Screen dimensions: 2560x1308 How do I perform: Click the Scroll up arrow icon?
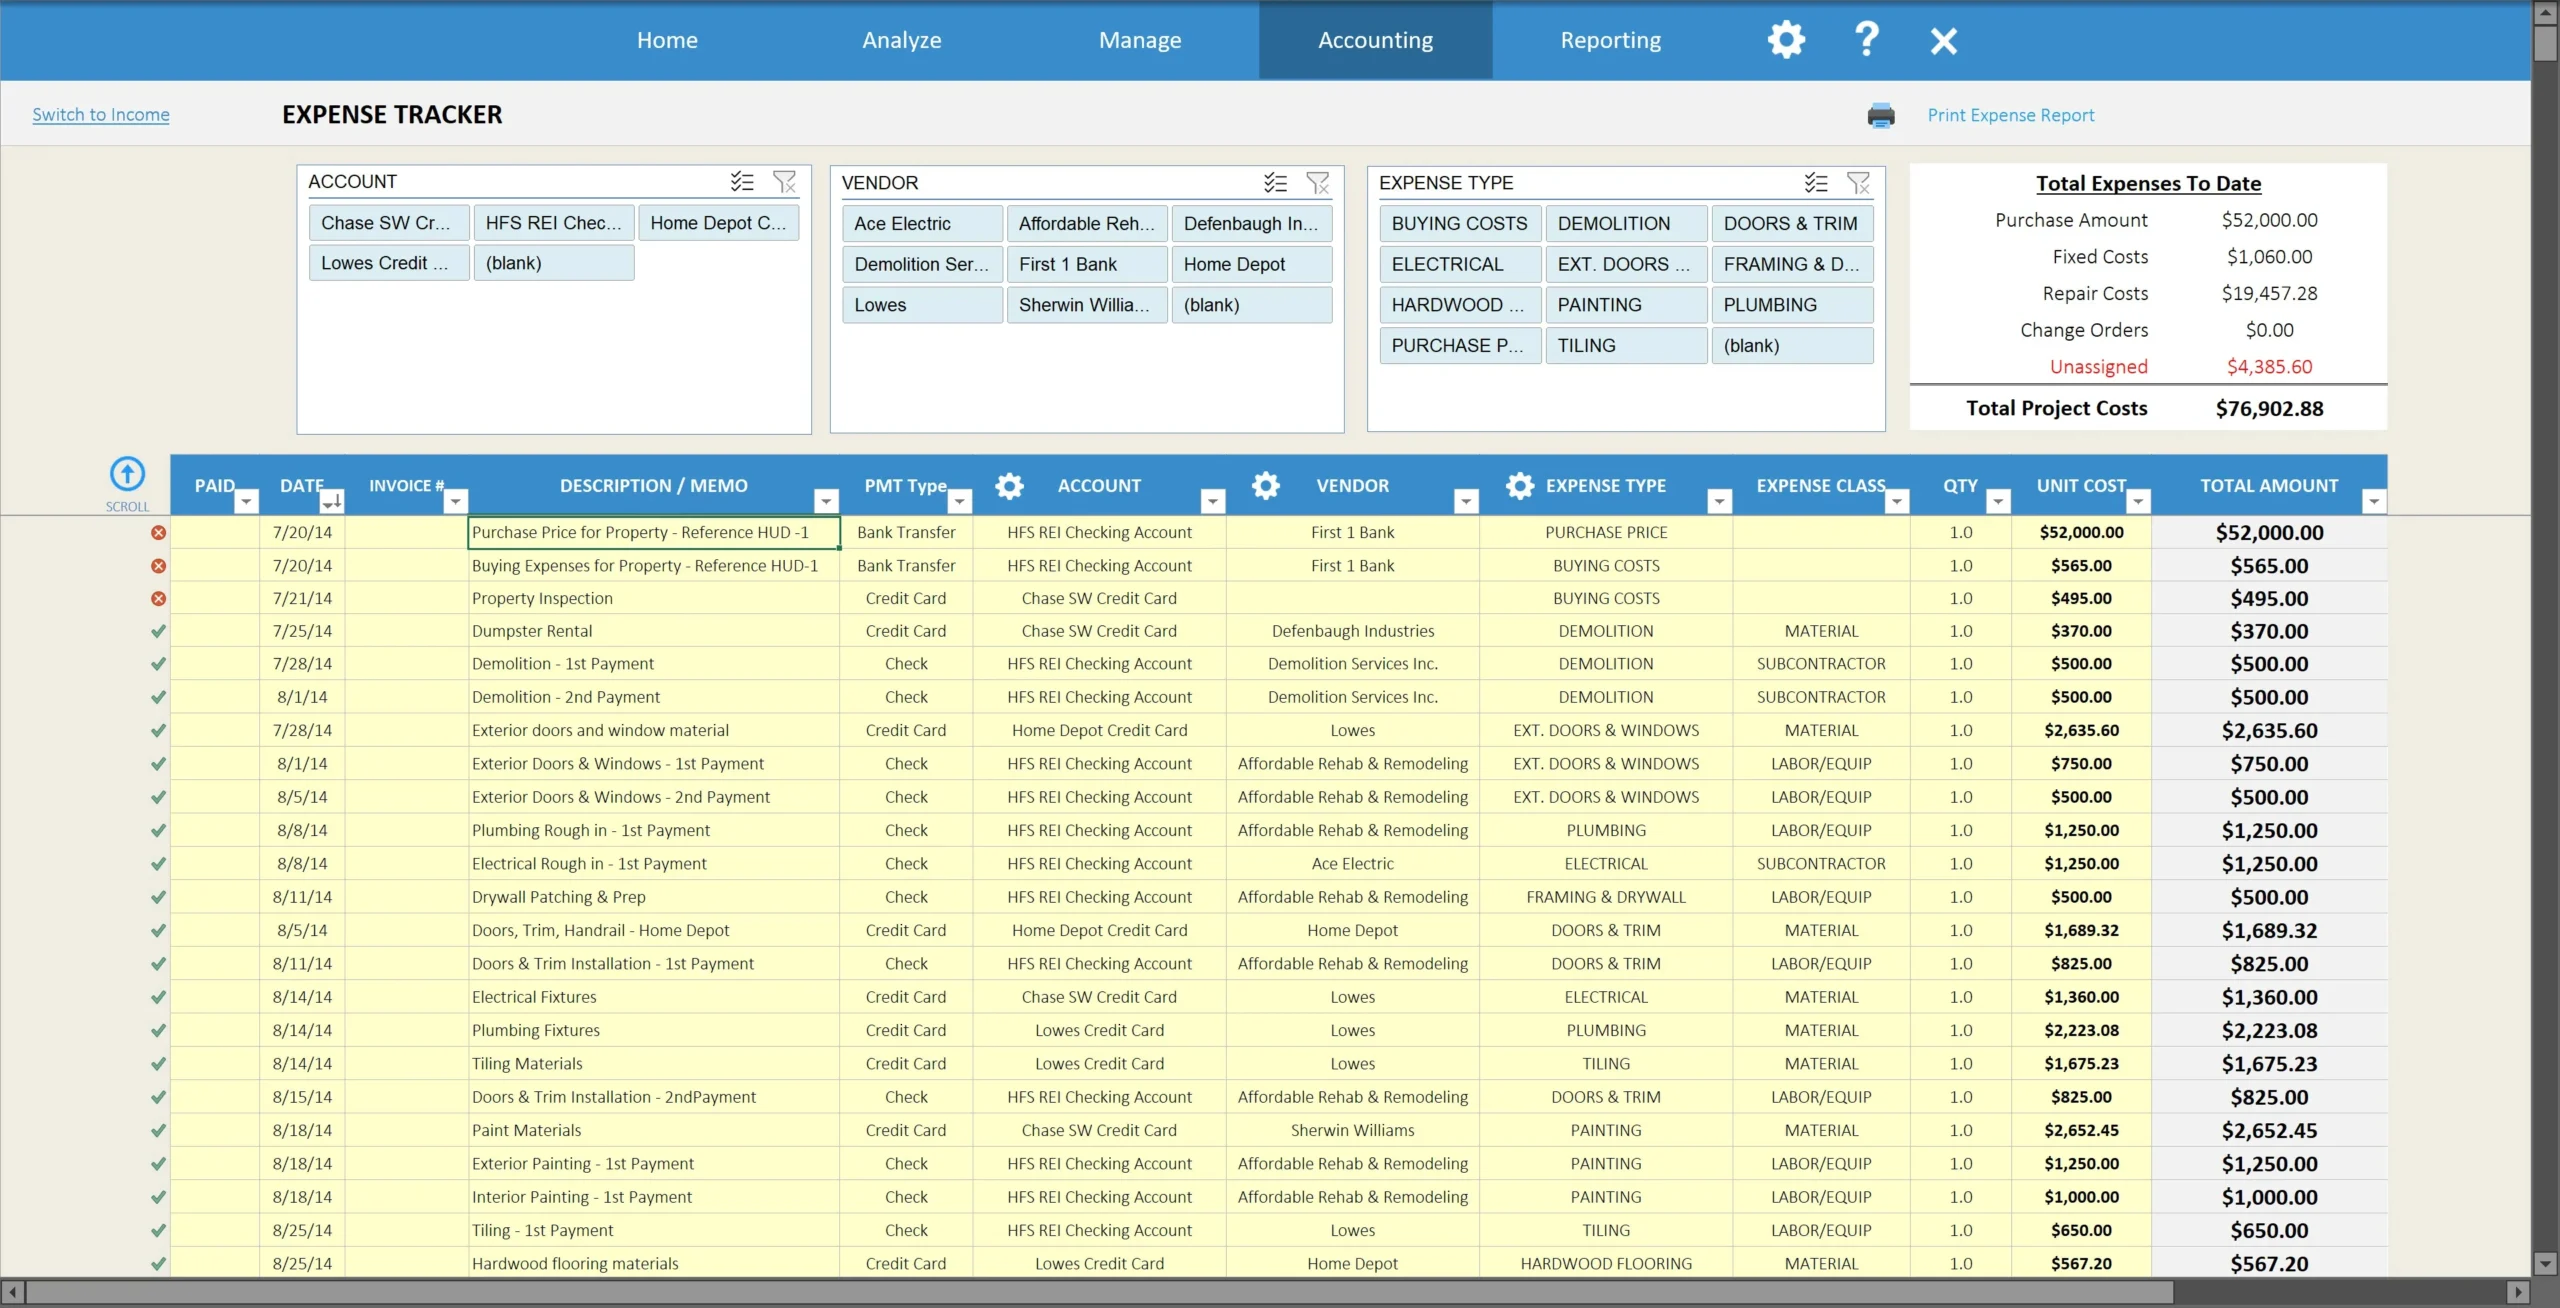(x=127, y=473)
